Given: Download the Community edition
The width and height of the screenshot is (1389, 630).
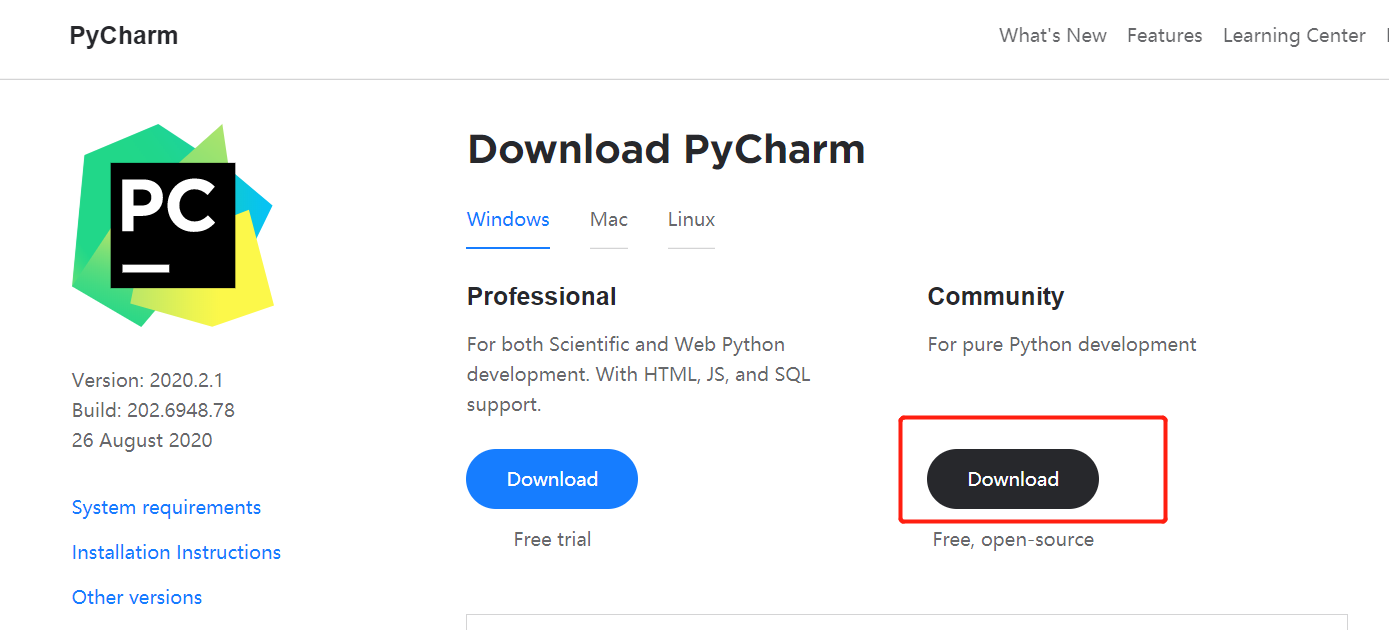Looking at the screenshot, I should 1012,479.
